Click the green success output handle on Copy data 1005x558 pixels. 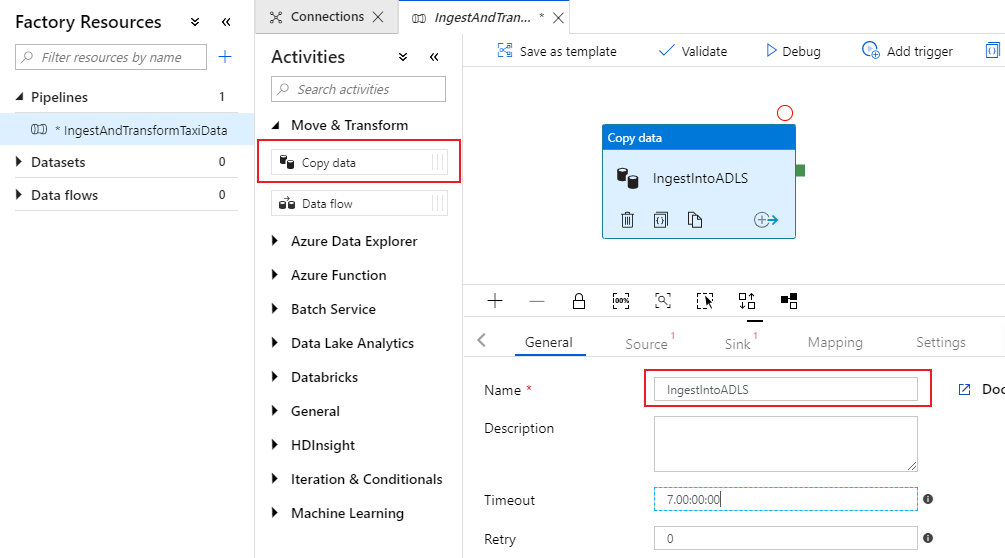pyautogui.click(x=800, y=170)
